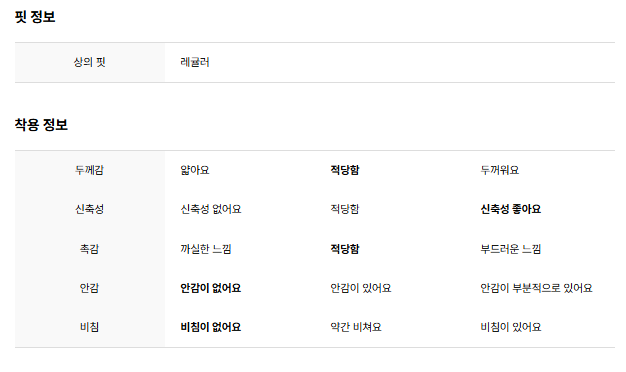Choose the 두꺼워요 thickness option
Image resolution: width=626 pixels, height=372 pixels.
tap(499, 170)
